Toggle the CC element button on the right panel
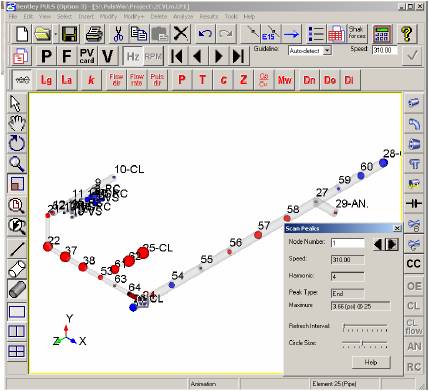 coord(413,264)
